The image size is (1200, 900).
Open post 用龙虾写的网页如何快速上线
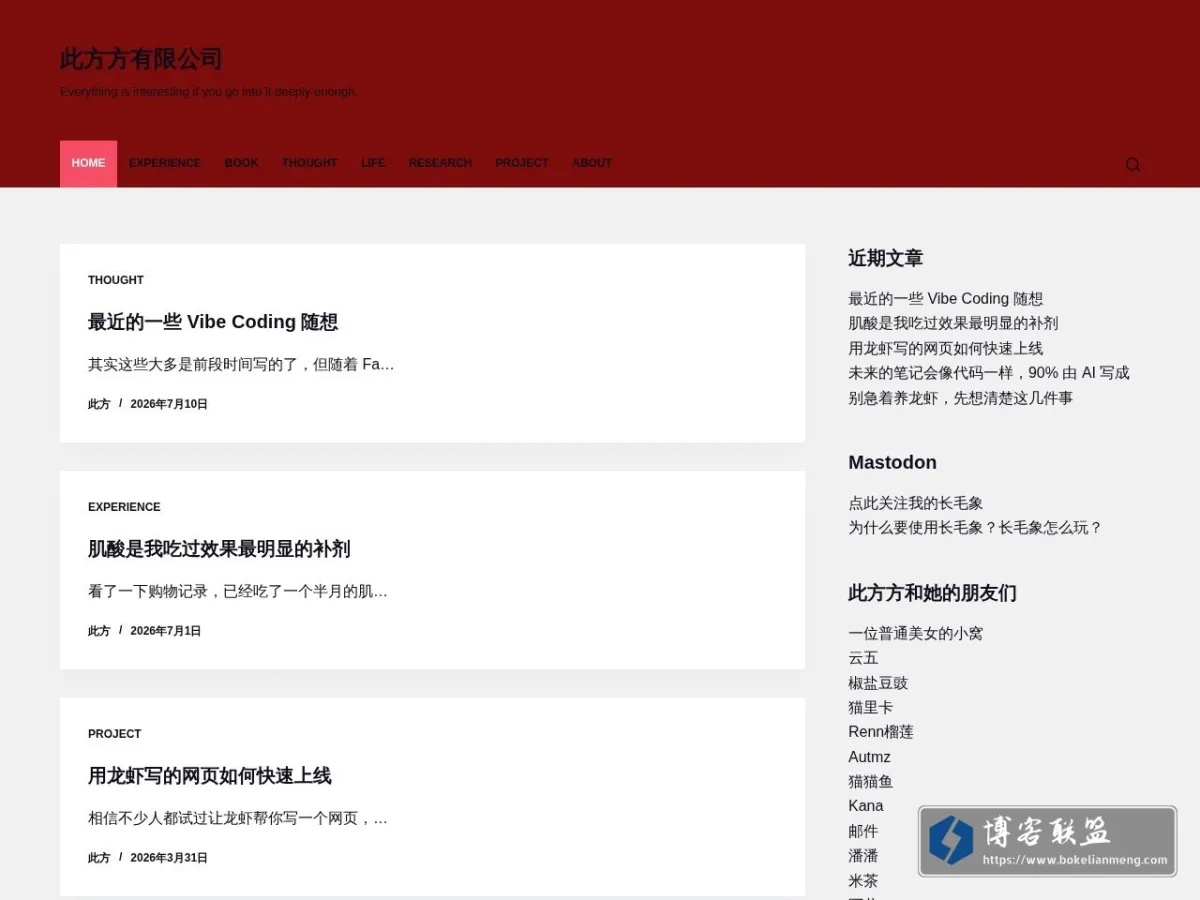210,776
